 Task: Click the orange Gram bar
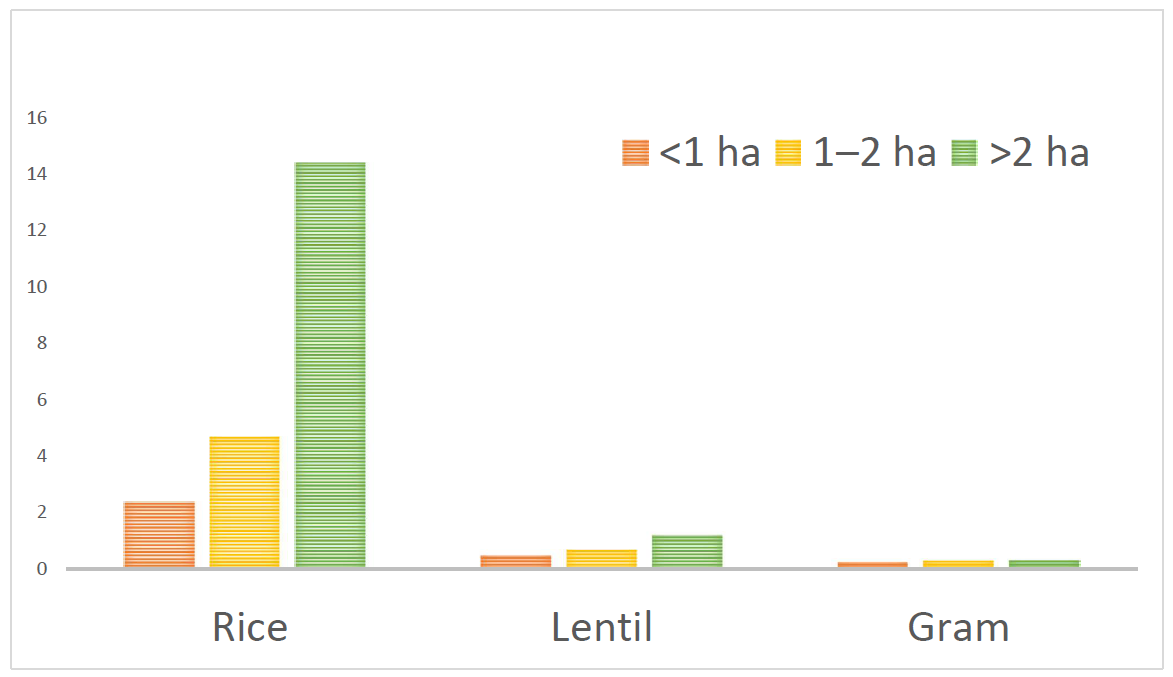(x=873, y=565)
